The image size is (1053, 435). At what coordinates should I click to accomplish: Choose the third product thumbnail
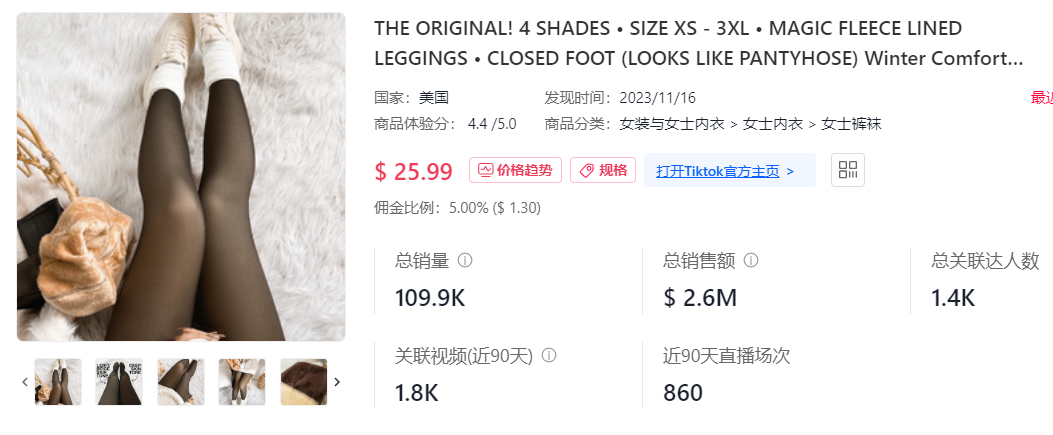[x=181, y=382]
